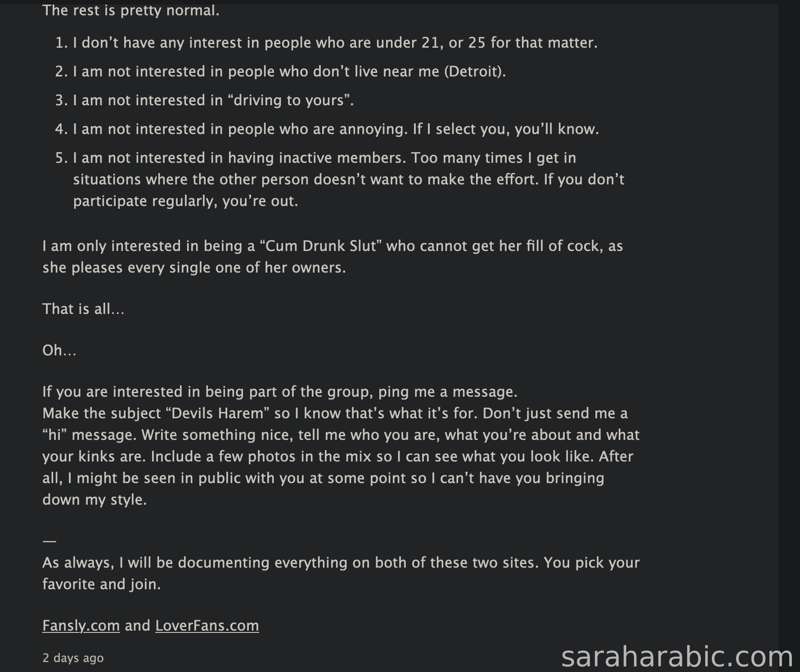Select list item 5 about inactive members
Viewport: 800px width, 672px height.
pos(340,179)
